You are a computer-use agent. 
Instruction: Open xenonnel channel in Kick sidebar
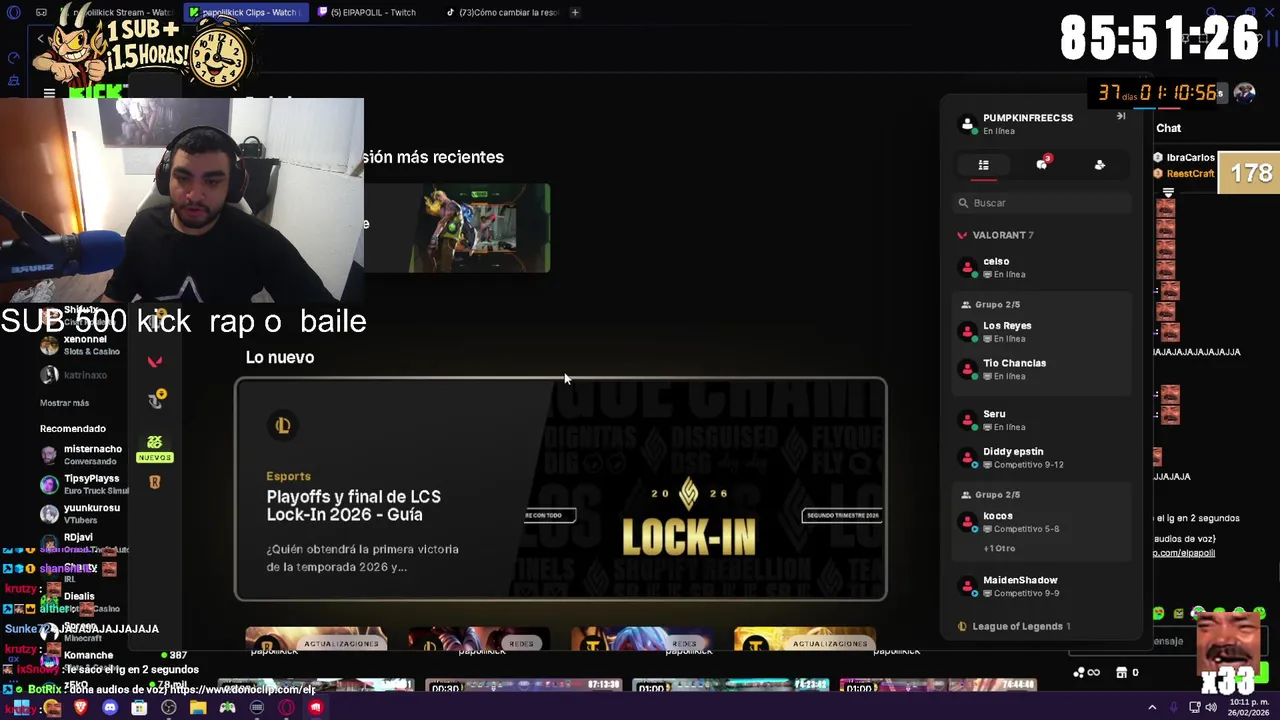[81, 345]
